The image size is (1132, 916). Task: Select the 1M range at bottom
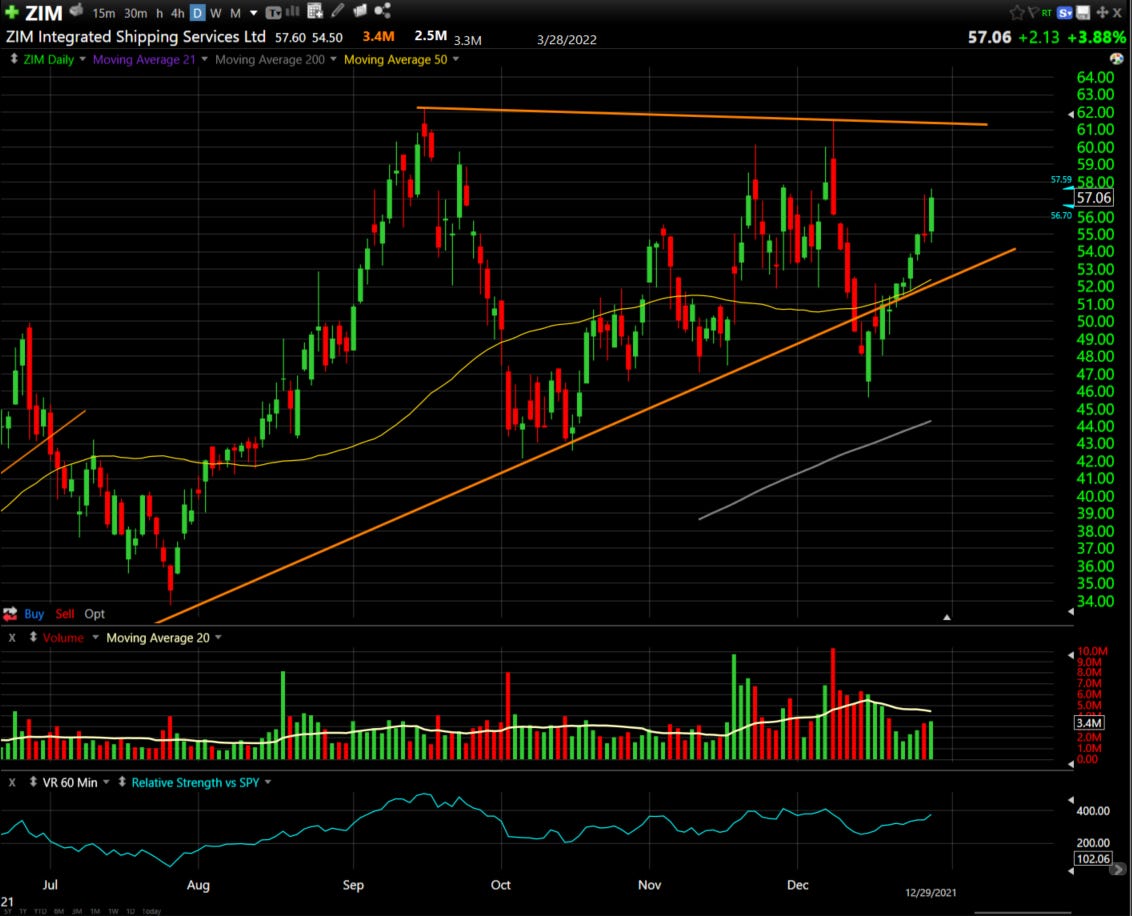click(x=95, y=912)
